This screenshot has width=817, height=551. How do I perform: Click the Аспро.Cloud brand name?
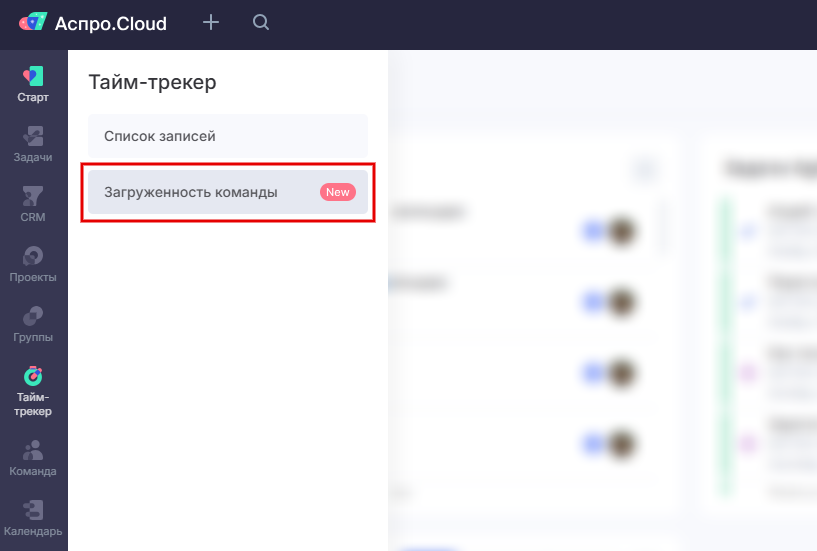(111, 23)
